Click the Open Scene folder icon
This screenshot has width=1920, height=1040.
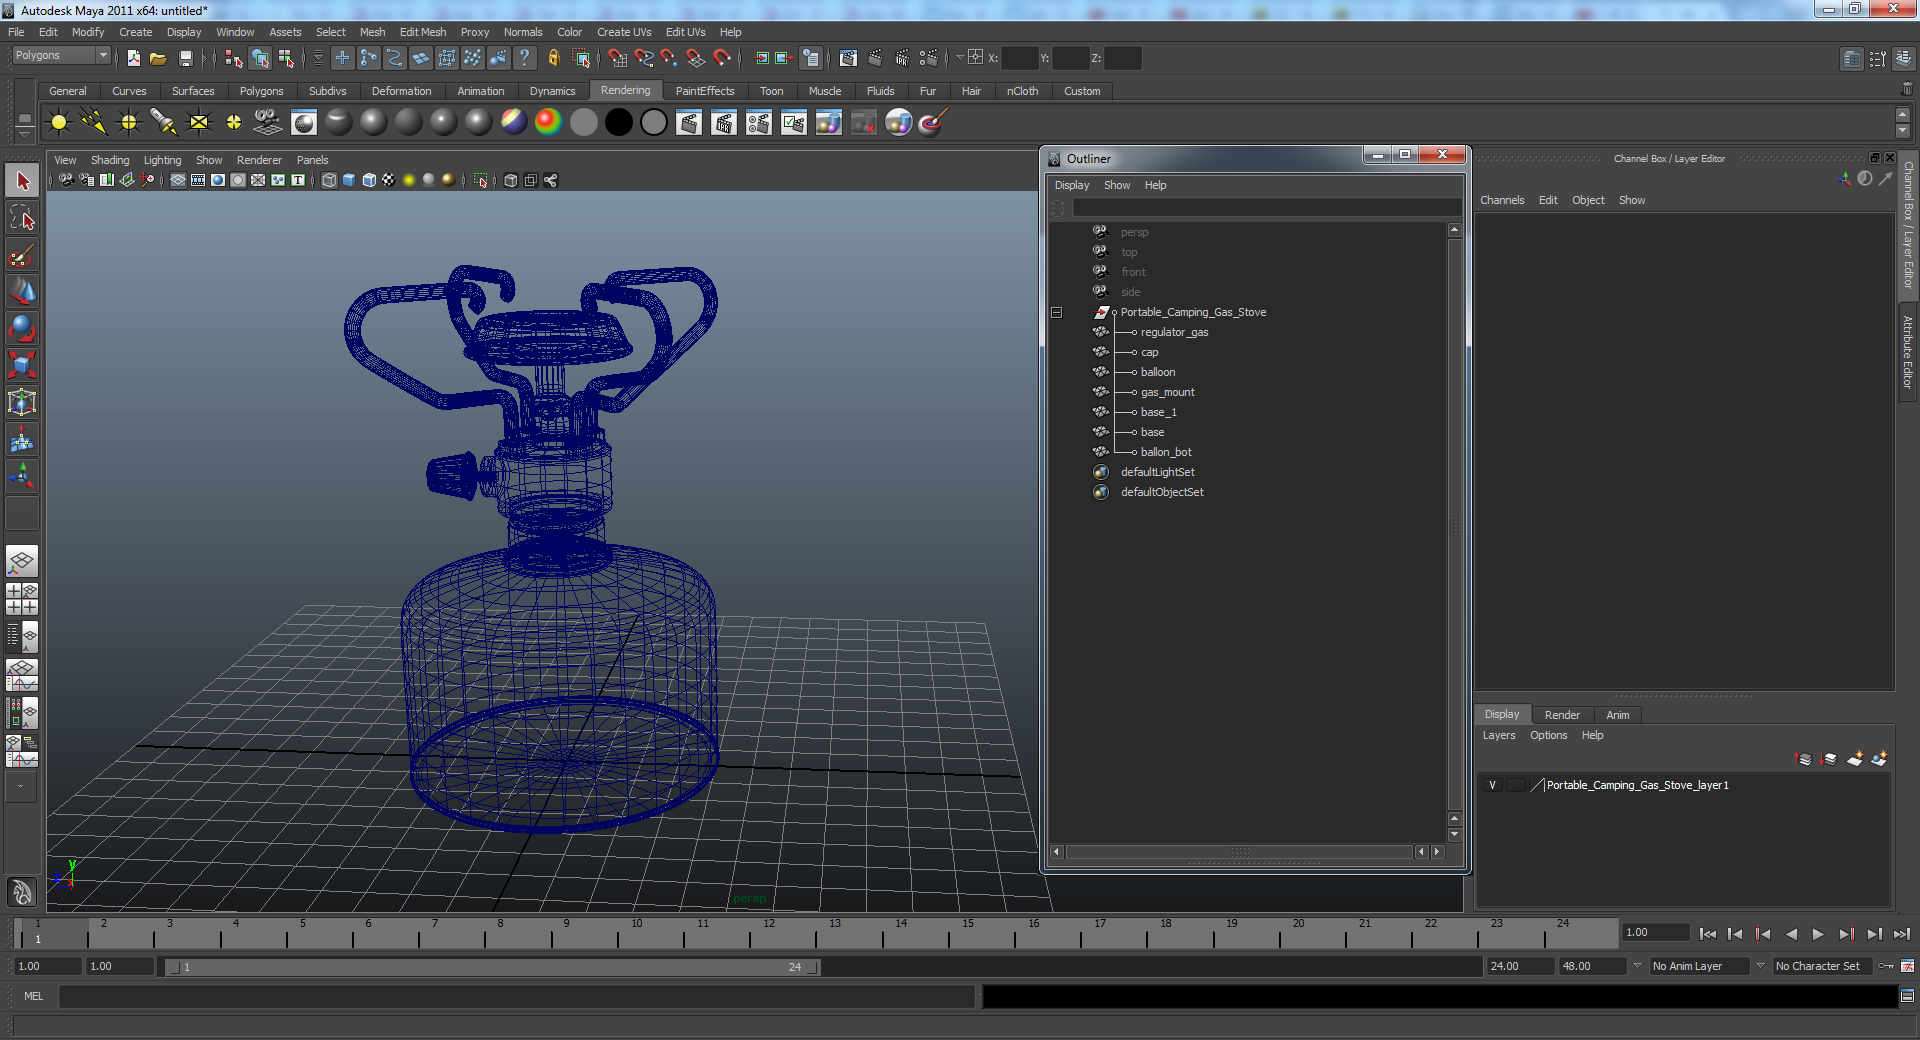(x=158, y=58)
